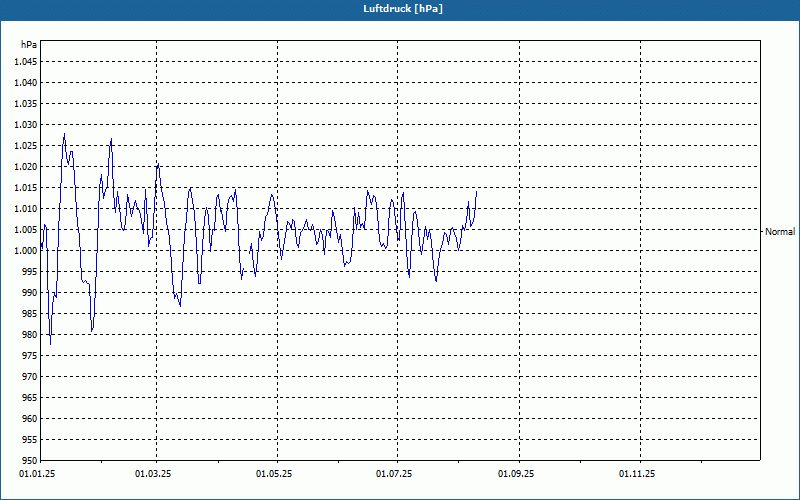
Task: Click the 980 axis value
Action: coord(30,335)
